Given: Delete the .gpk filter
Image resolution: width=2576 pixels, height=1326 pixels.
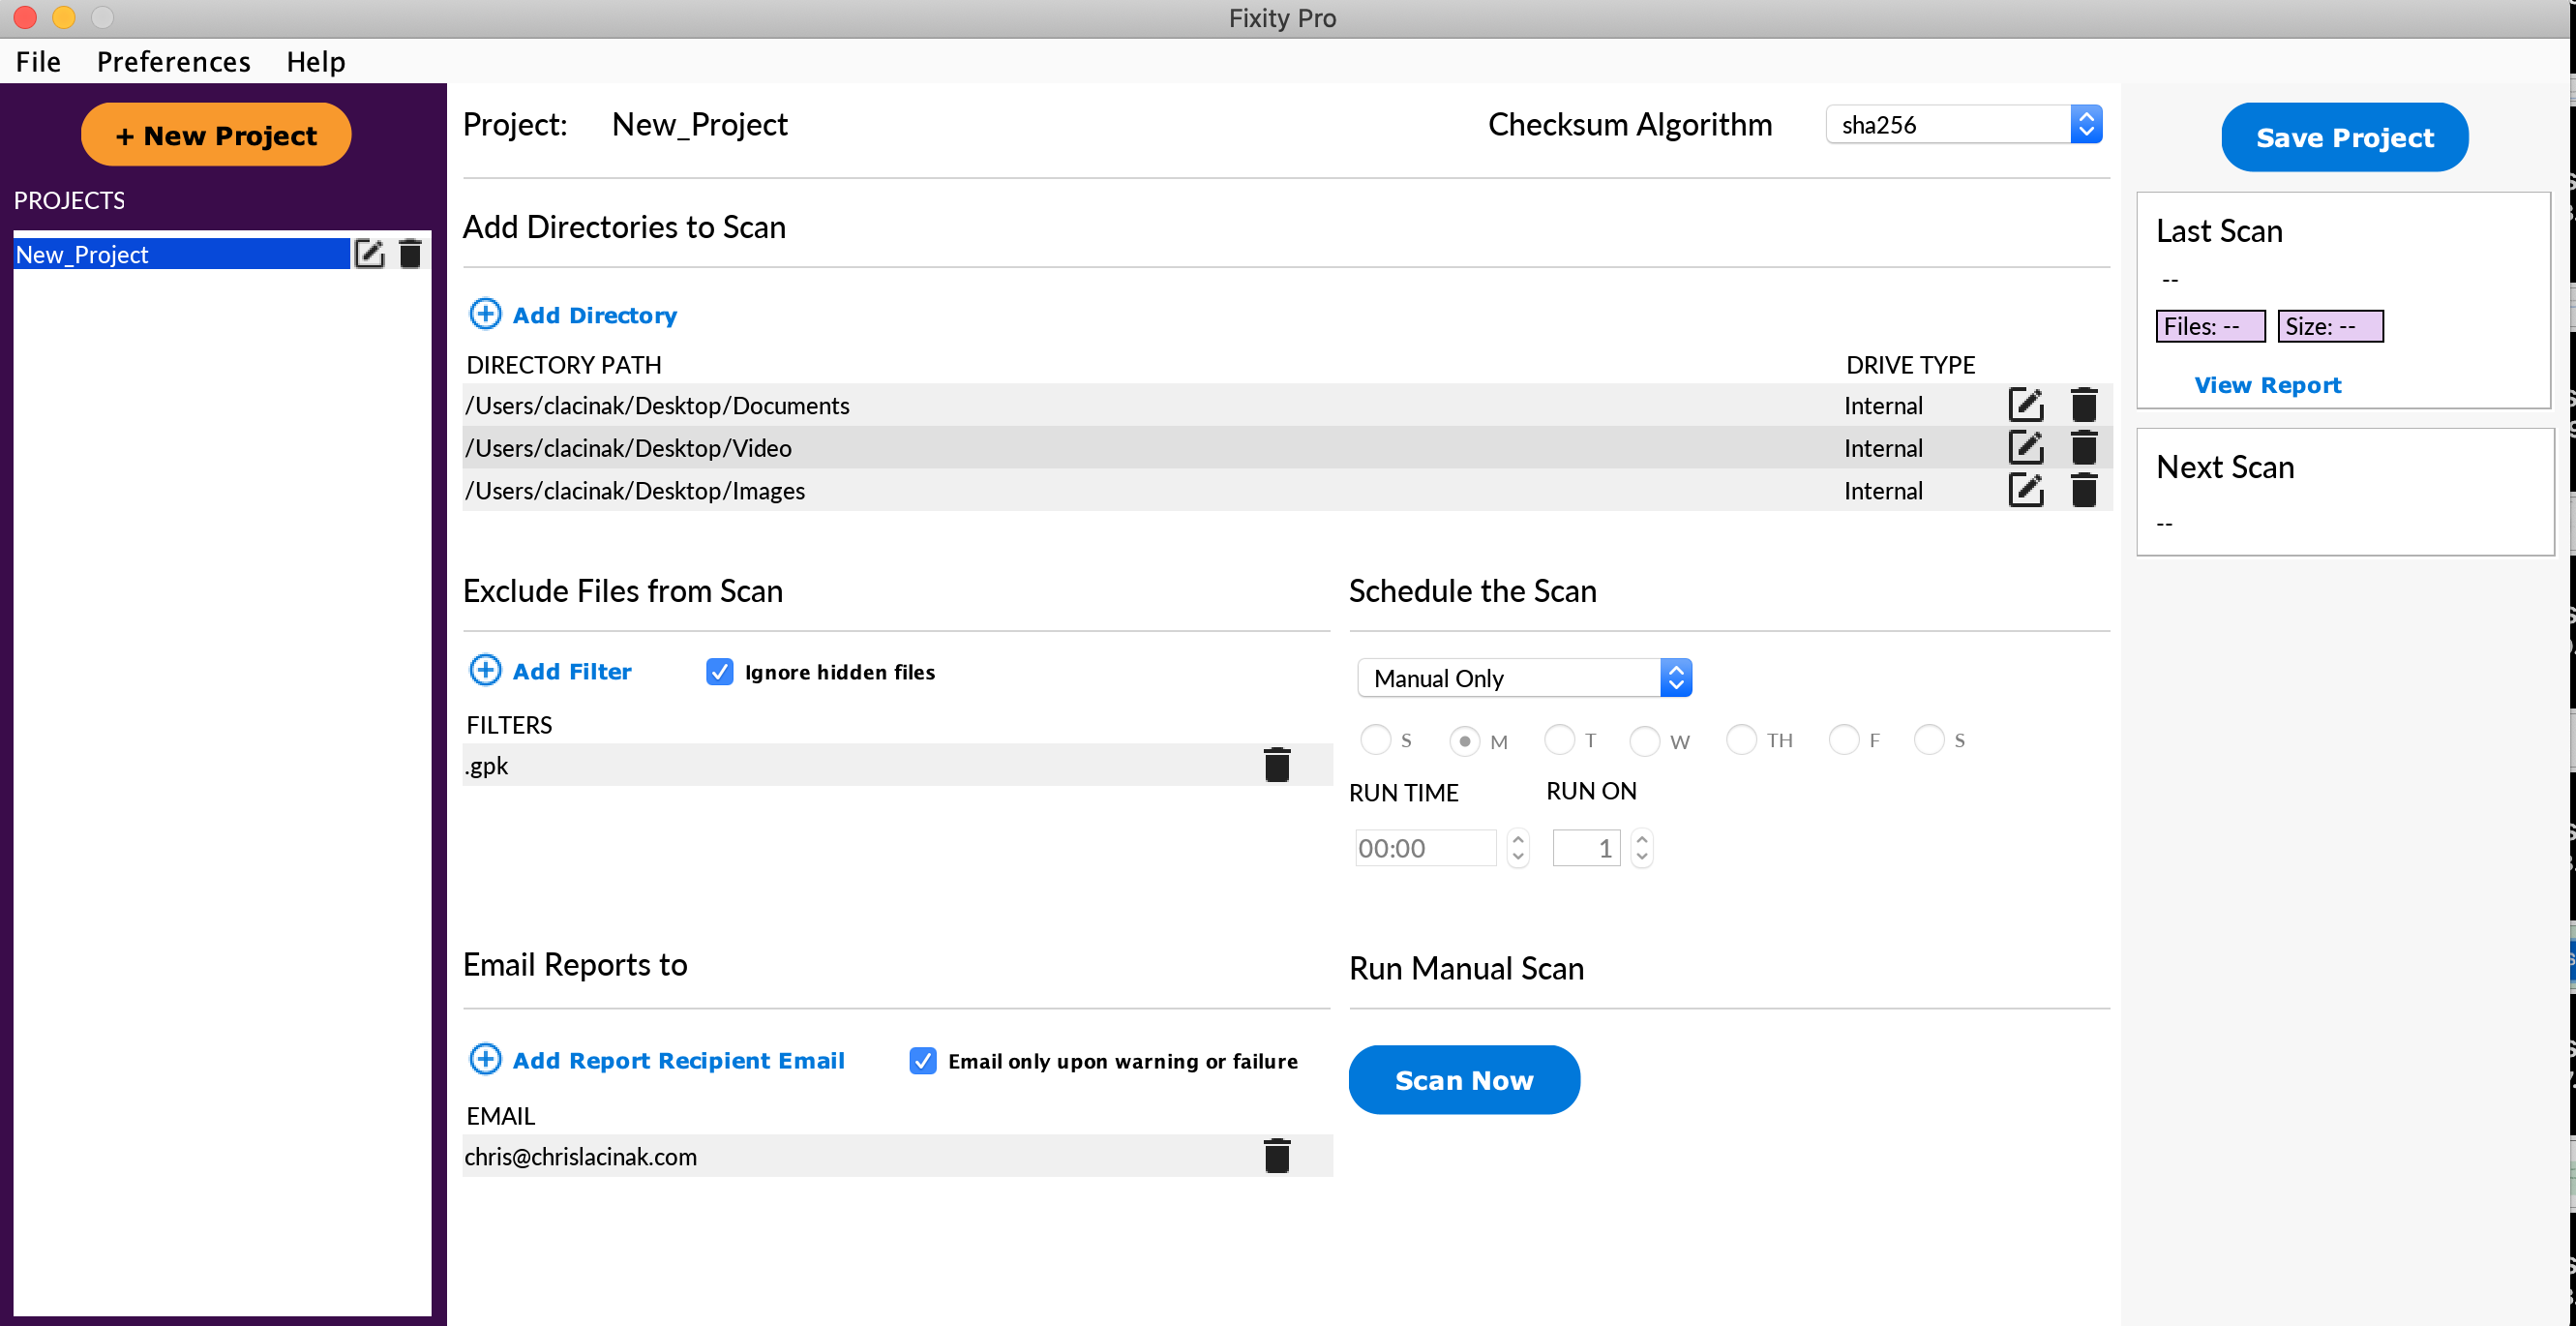Looking at the screenshot, I should pyautogui.click(x=1277, y=765).
